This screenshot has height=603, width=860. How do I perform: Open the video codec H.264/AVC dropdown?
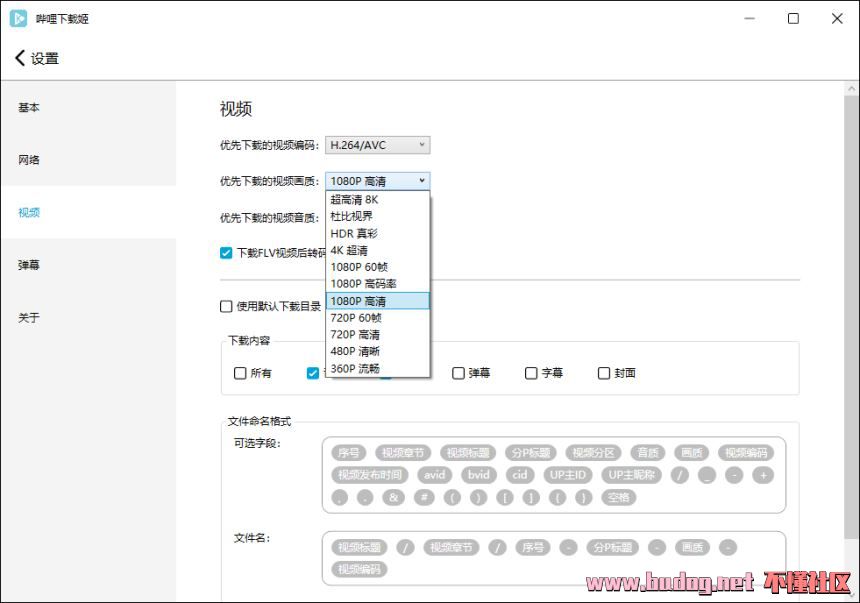377,145
